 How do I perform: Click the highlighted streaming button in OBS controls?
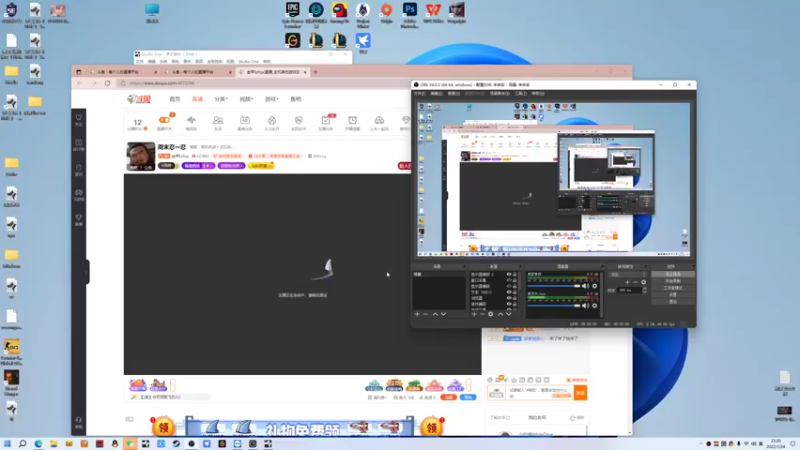pos(673,274)
